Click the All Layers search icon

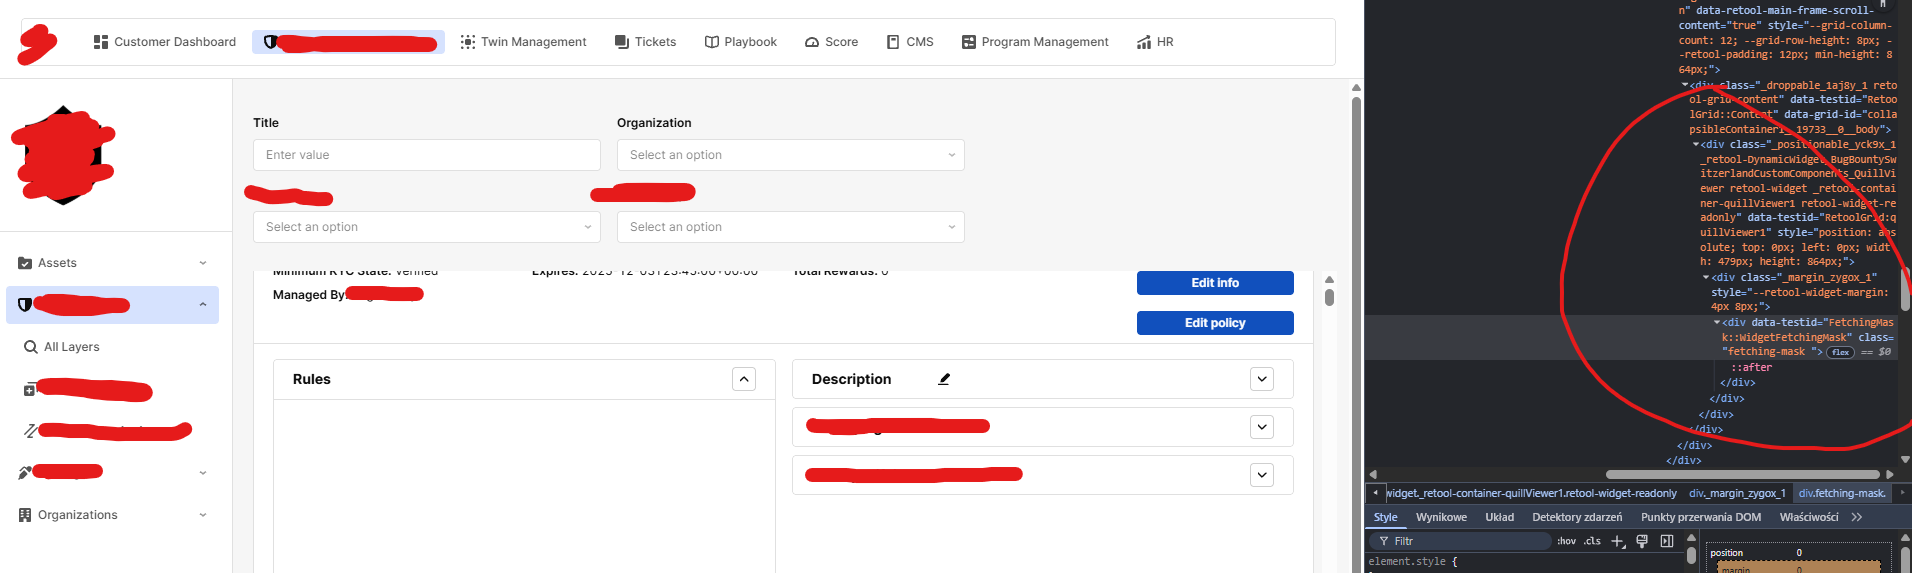tap(31, 347)
